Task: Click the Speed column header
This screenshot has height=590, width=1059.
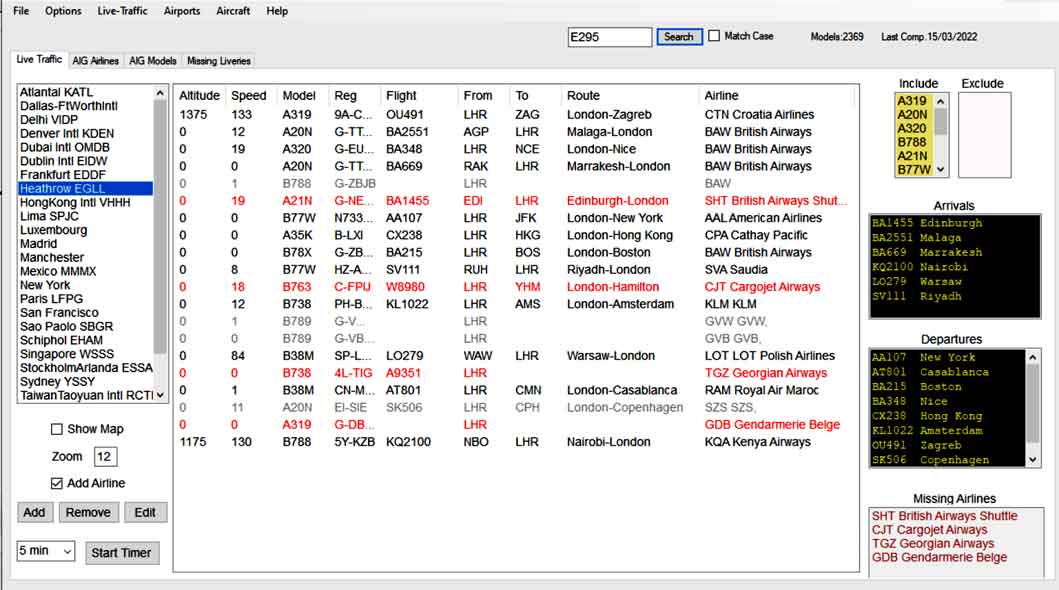Action: point(249,96)
